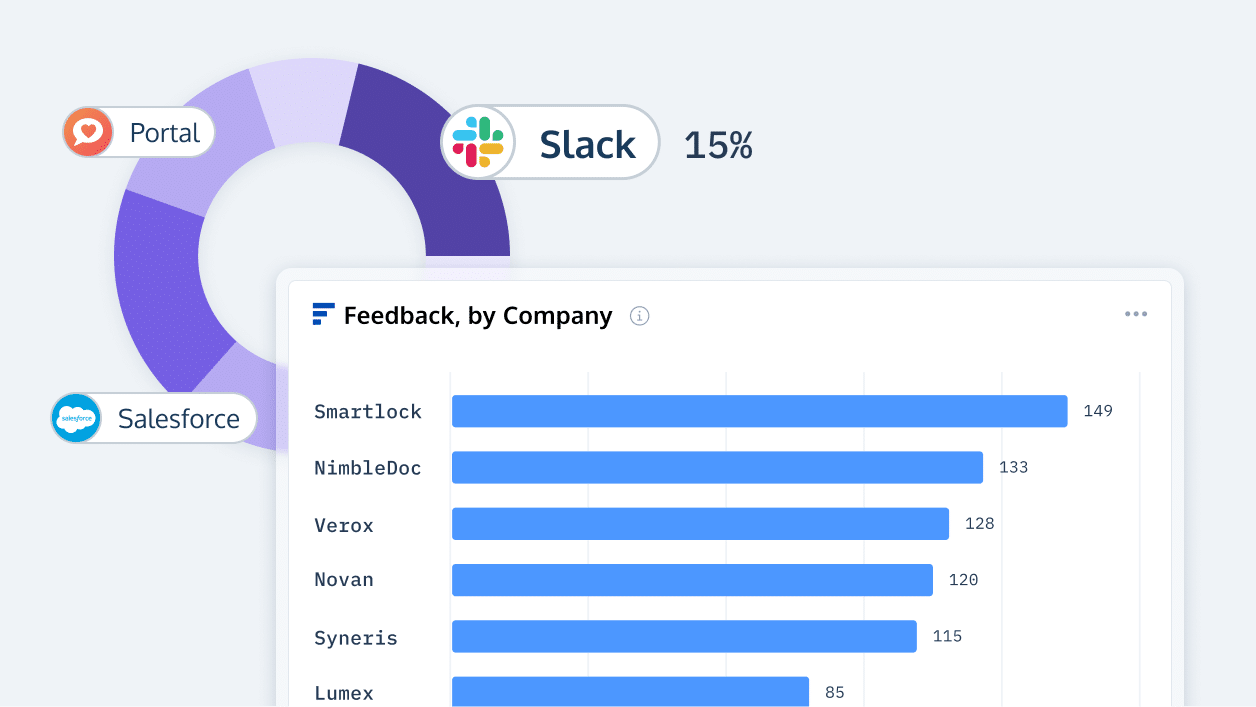Screen dimensions: 1256x707
Task: Click the Smartlock bar in chart
Action: pyautogui.click(x=759, y=411)
